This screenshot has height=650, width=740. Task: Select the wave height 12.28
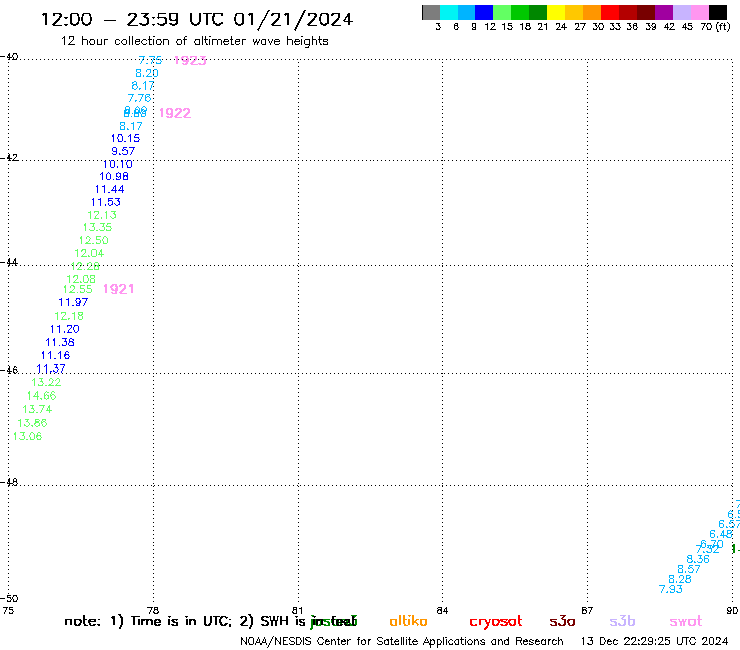tap(85, 266)
